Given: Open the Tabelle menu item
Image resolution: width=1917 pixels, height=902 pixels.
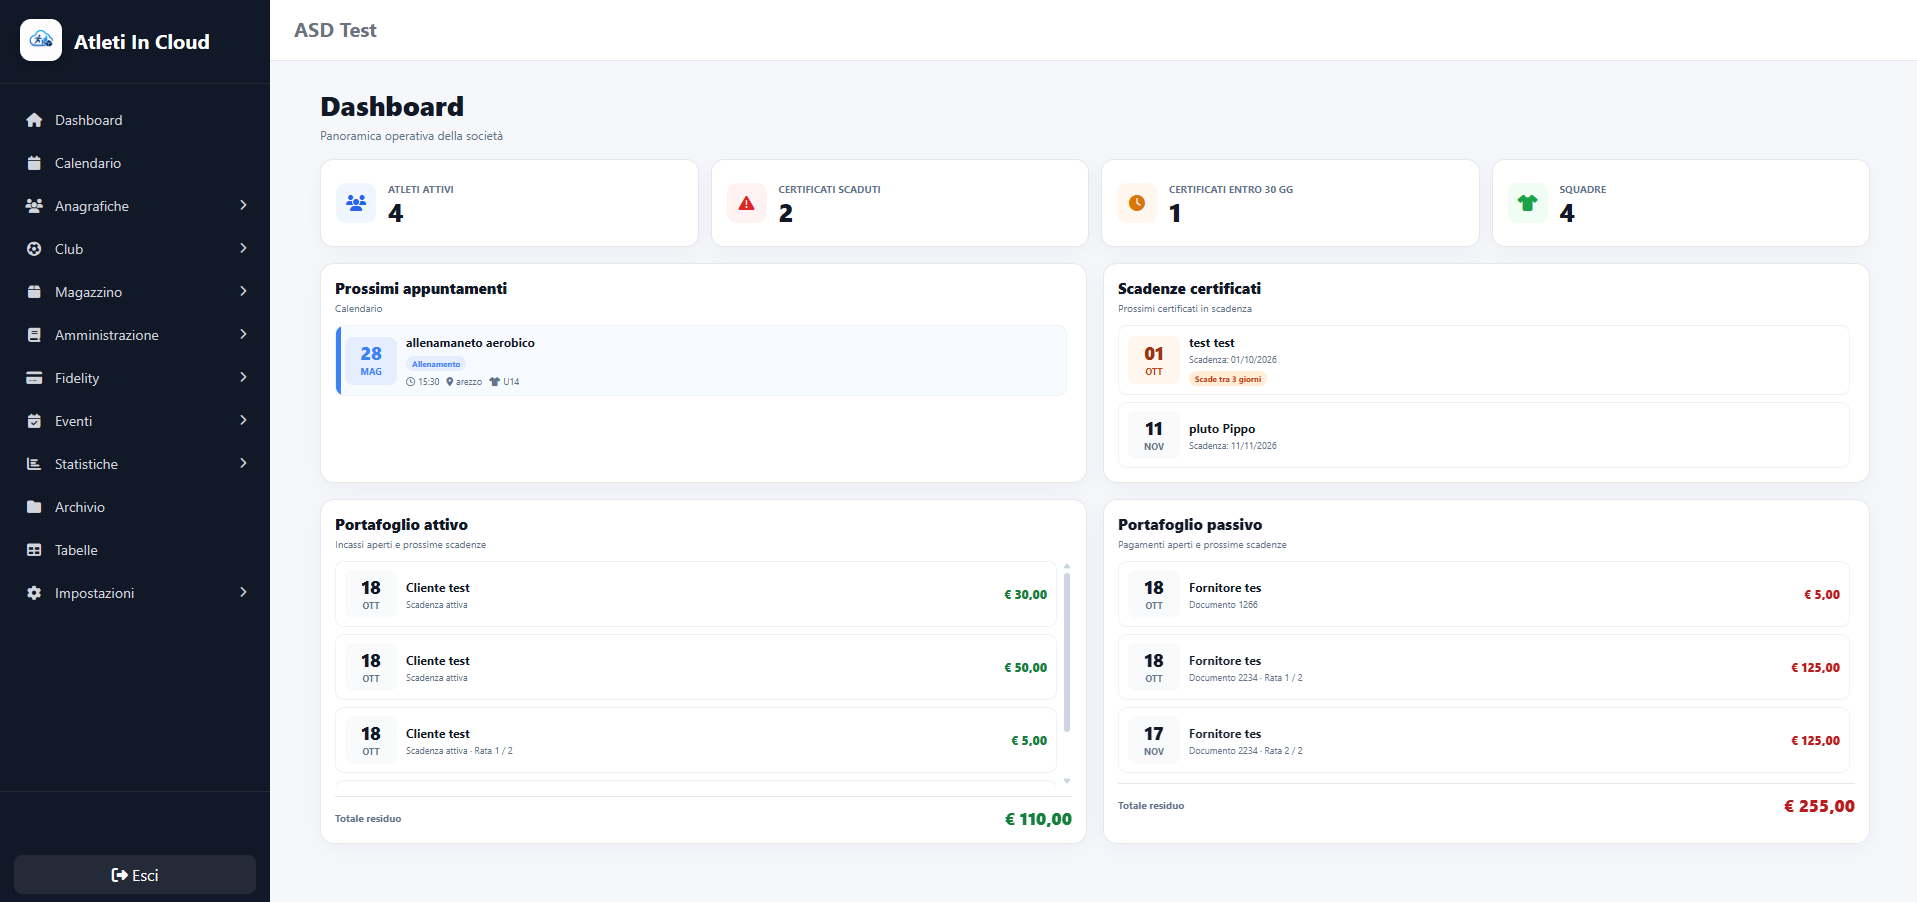Looking at the screenshot, I should point(135,550).
